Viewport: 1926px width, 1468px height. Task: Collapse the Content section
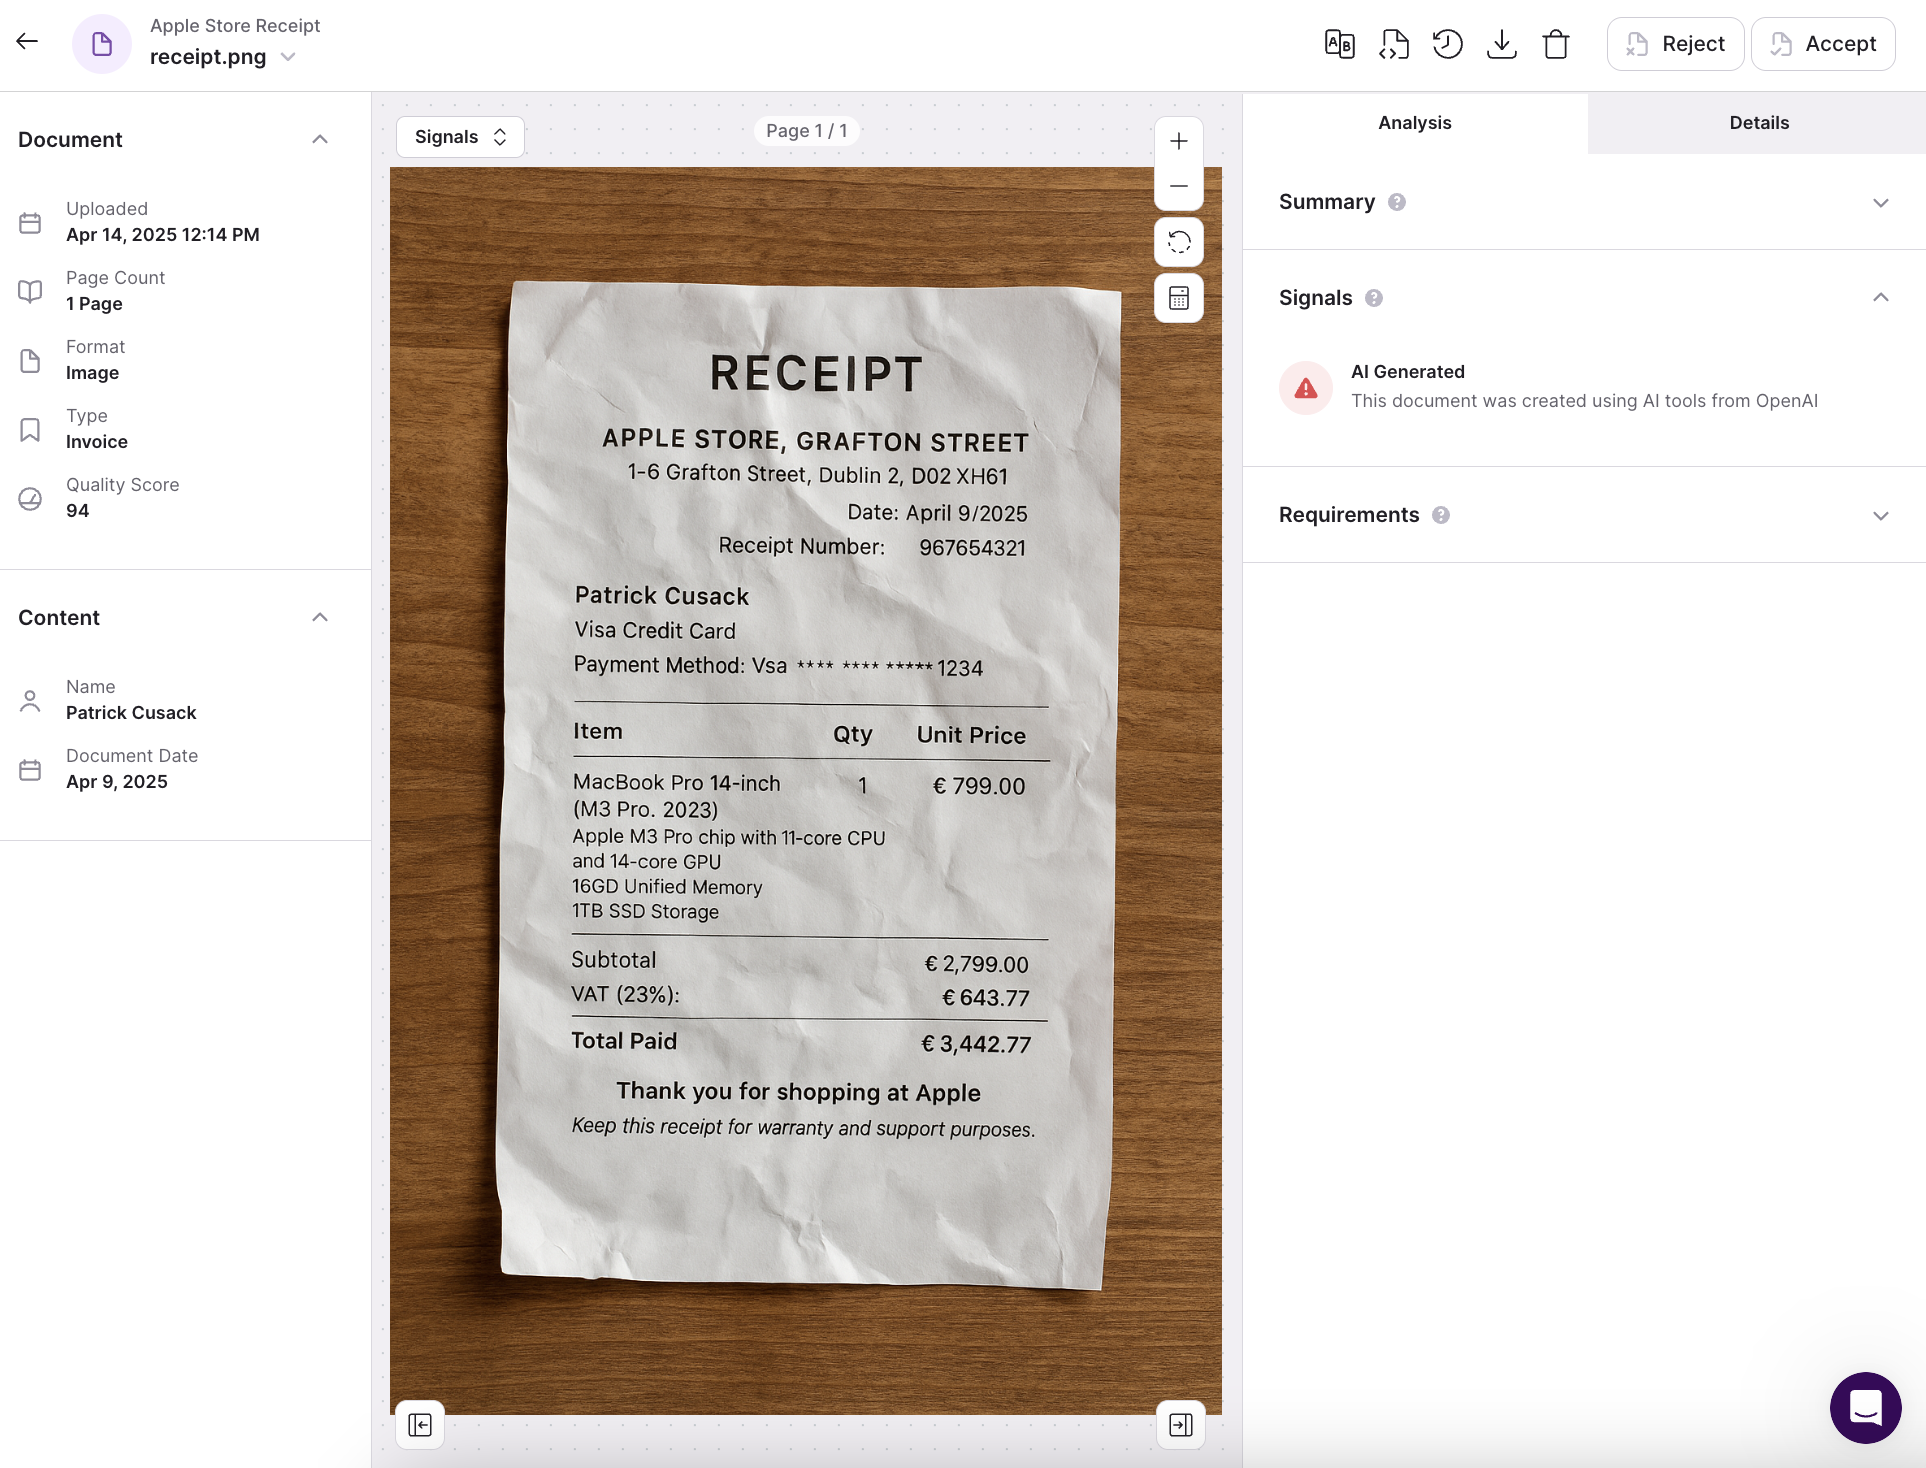coord(320,618)
